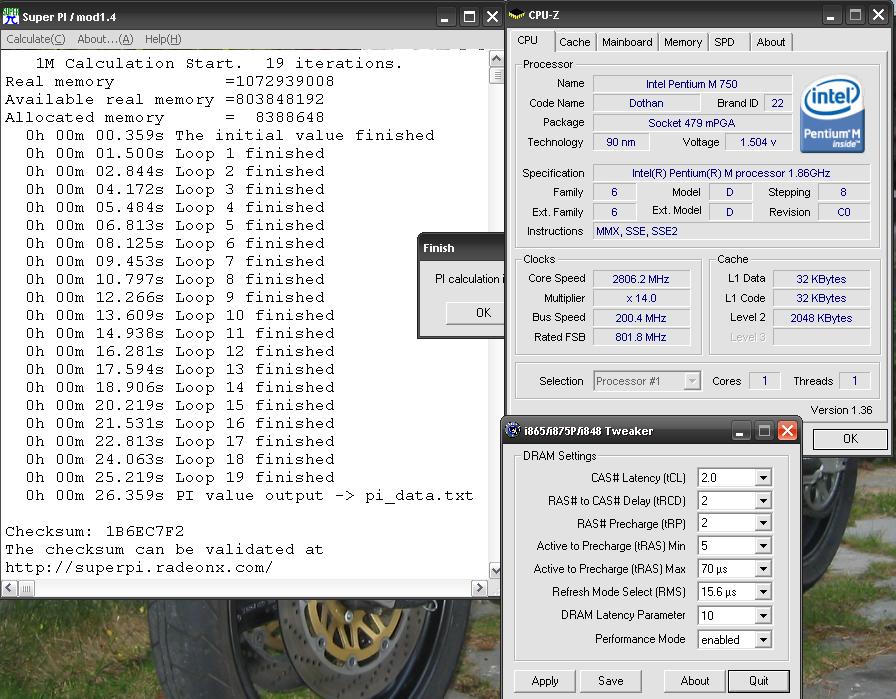Expand Active to Precharge (tRAS) Max dropdown

763,569
